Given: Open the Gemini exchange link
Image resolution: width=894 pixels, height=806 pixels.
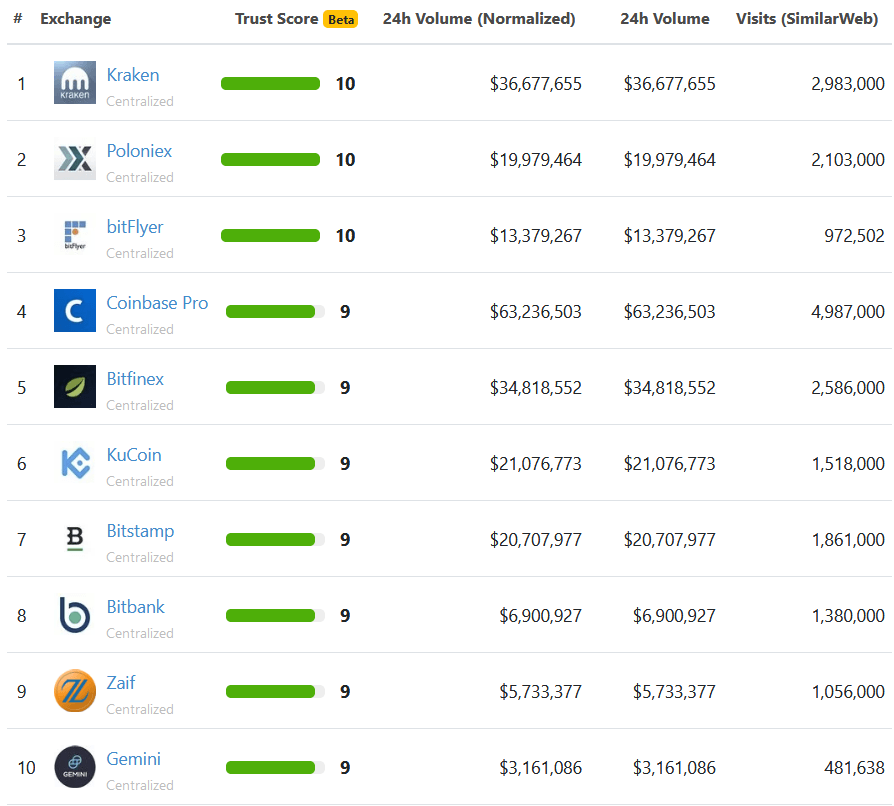Looking at the screenshot, I should tap(133, 759).
